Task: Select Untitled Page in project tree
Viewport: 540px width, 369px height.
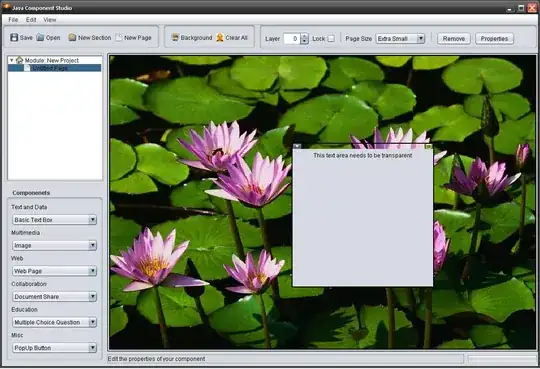Action: click(50, 68)
